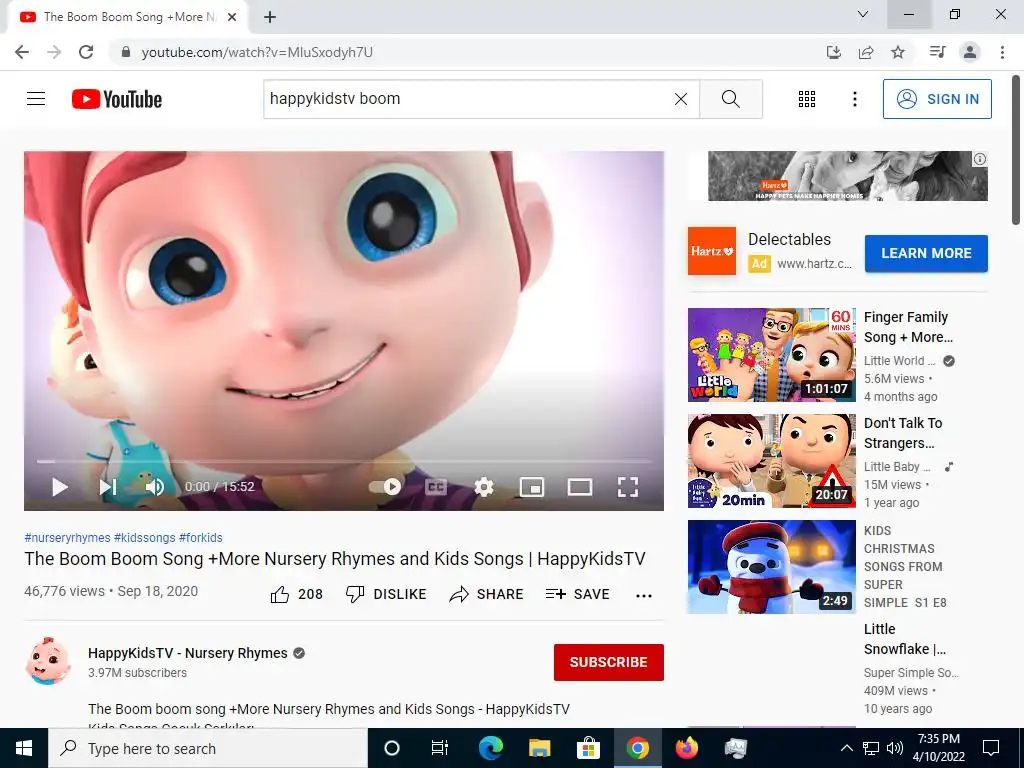Screen dimensions: 1024x768
Task: Go forward with the browser arrow
Action: click(54, 52)
